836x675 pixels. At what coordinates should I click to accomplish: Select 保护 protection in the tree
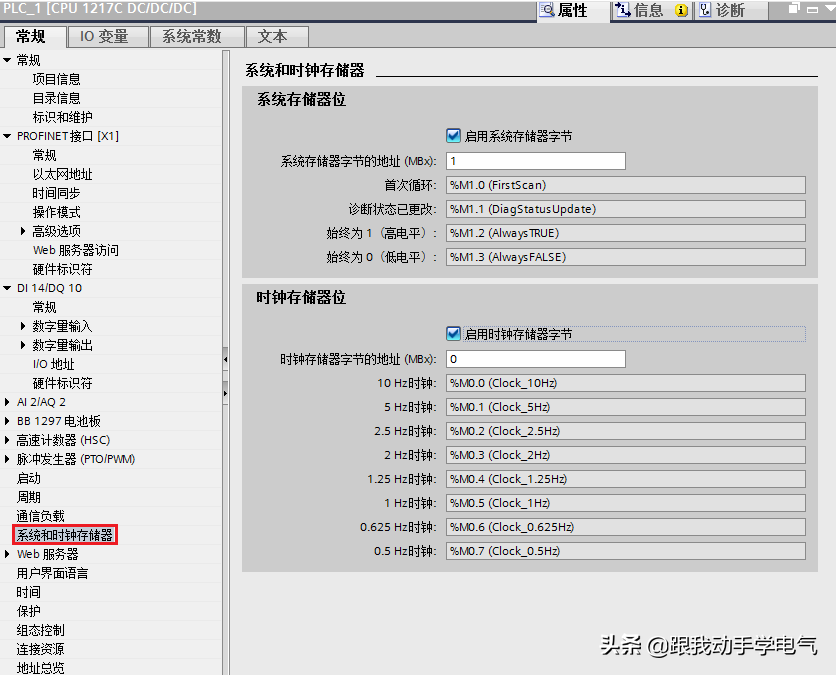tap(29, 611)
